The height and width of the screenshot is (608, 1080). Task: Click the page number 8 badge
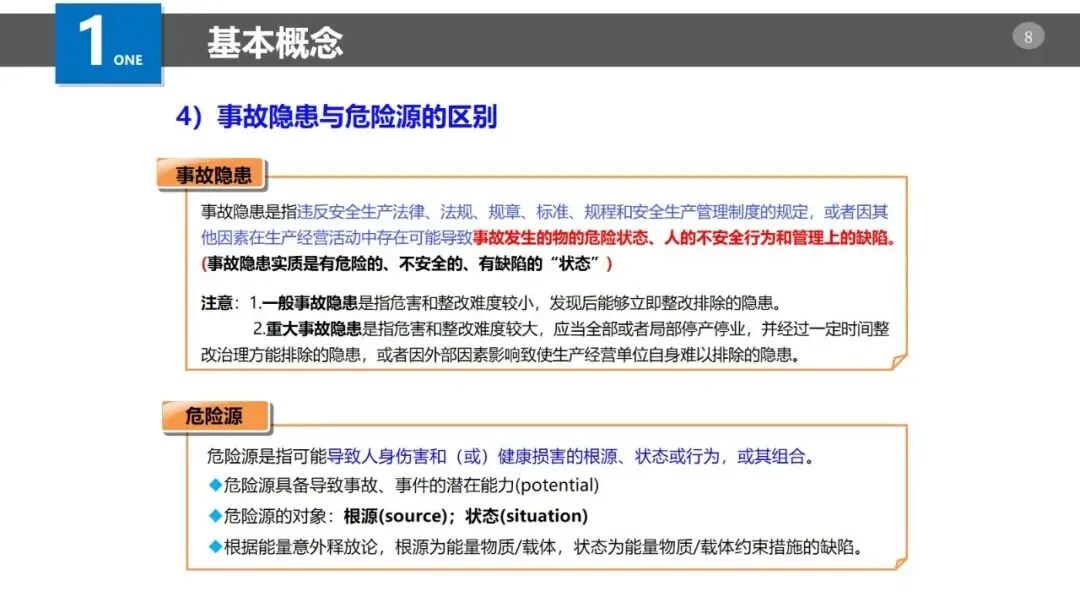coord(1028,36)
